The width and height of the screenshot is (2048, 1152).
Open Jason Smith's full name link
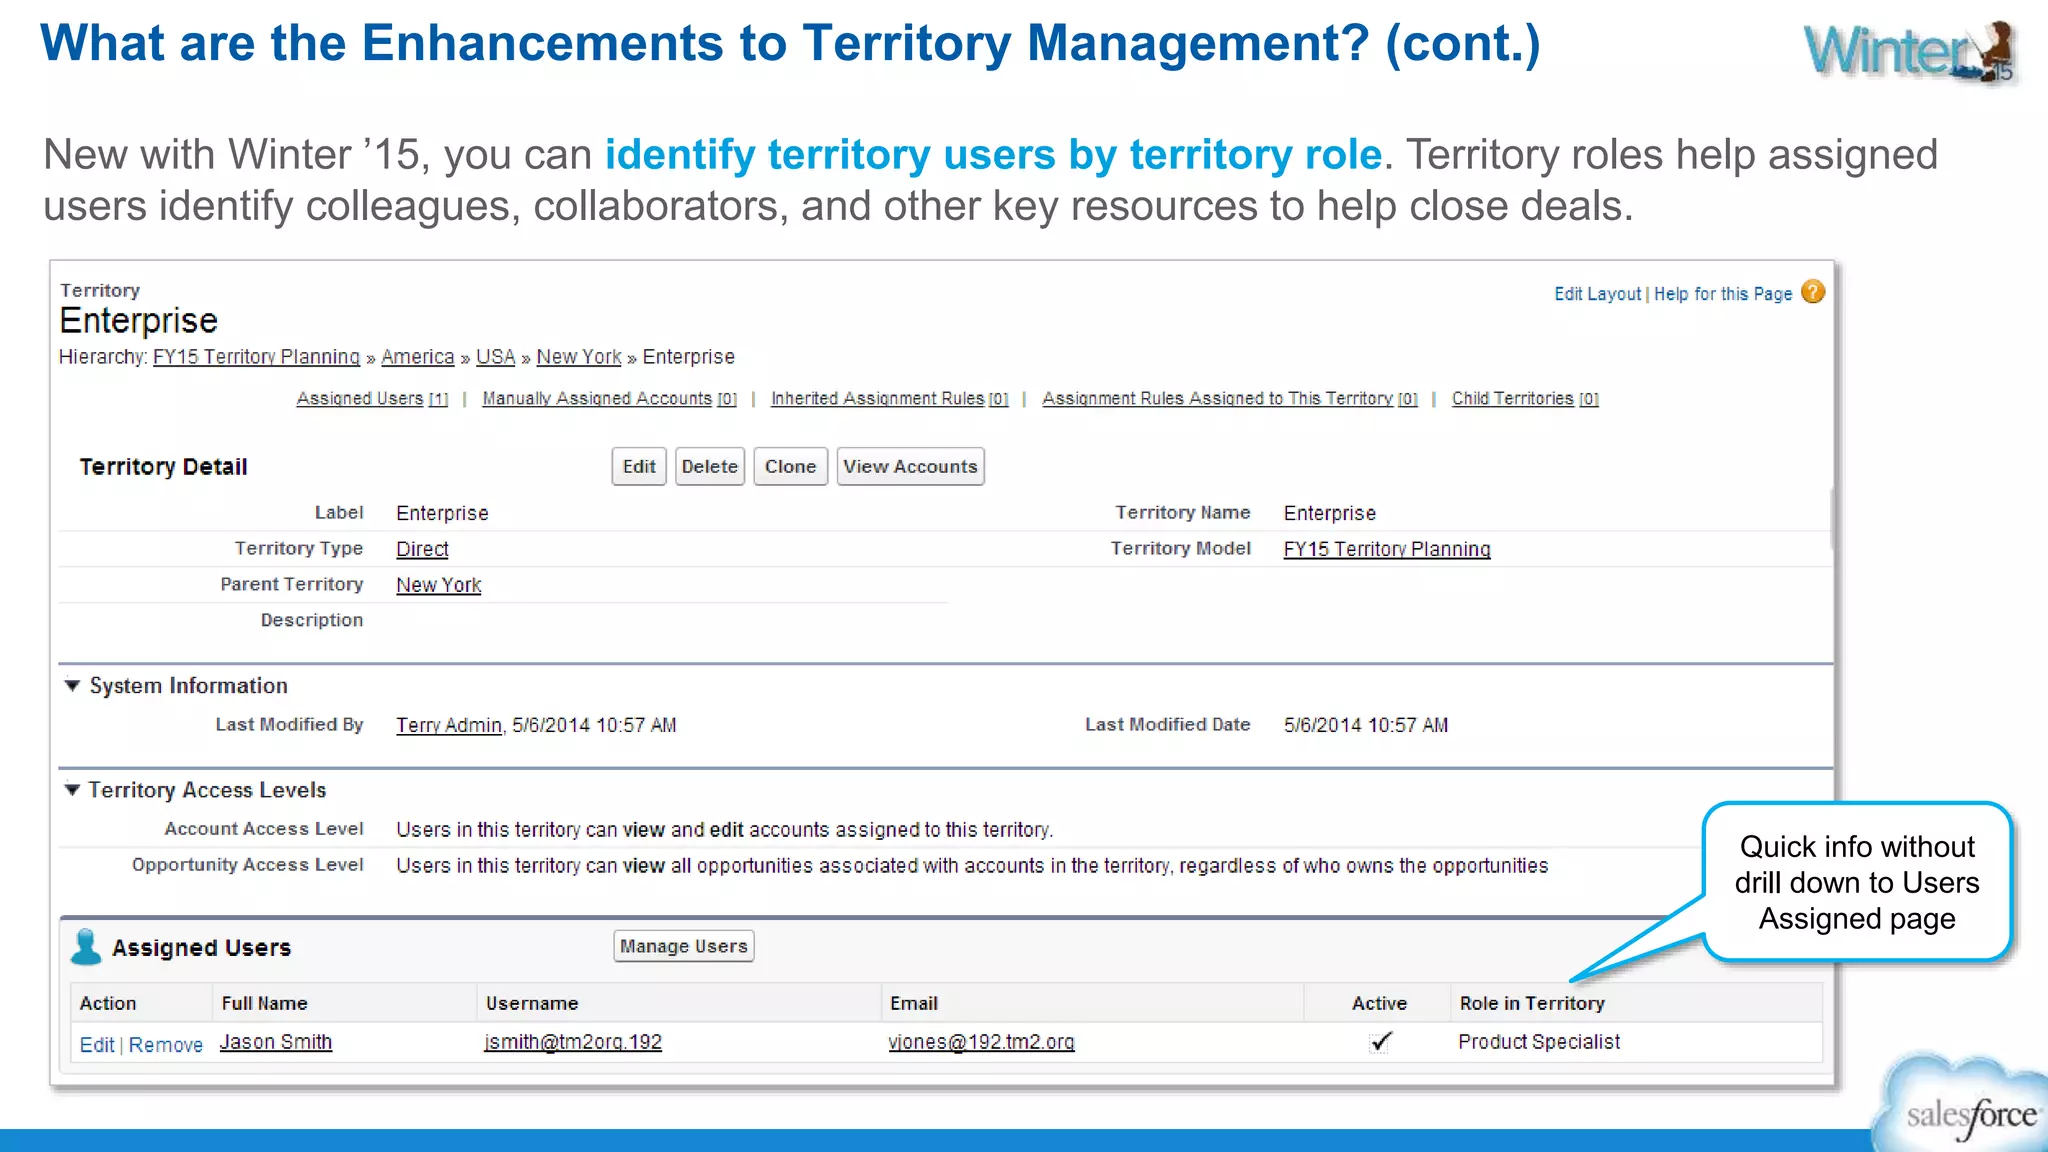276,1042
